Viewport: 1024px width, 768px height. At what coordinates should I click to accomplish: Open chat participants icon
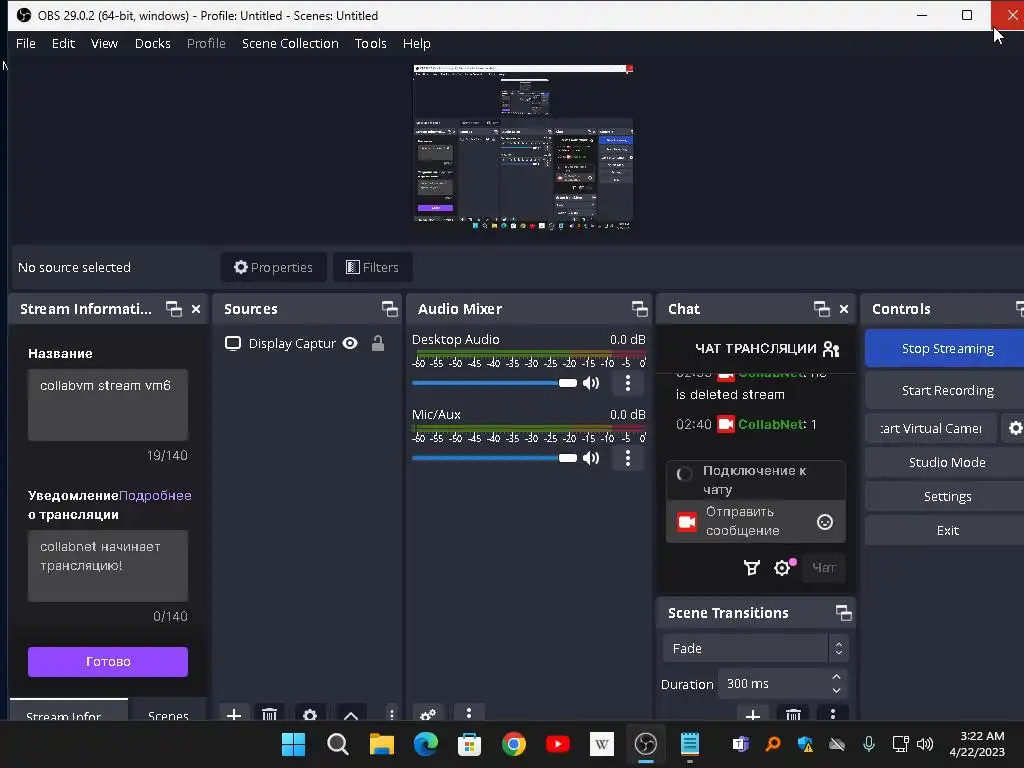[831, 349]
